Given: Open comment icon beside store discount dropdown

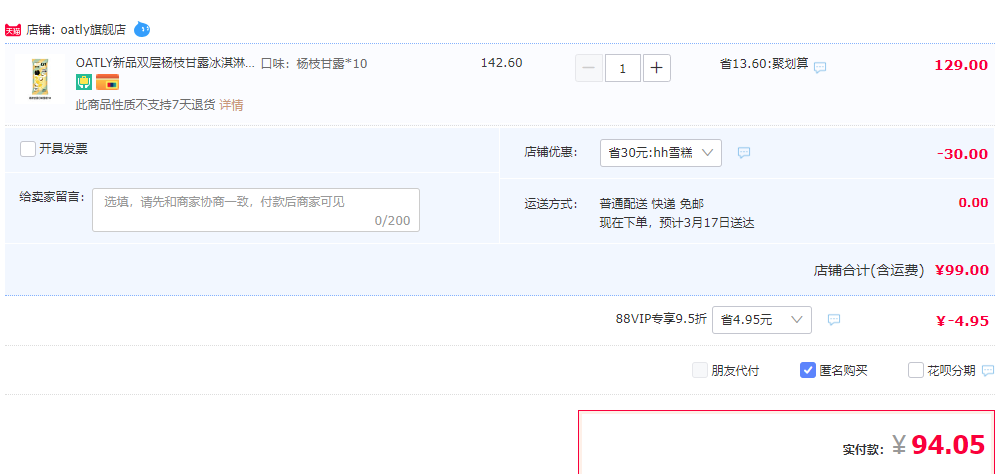Looking at the screenshot, I should coord(744,152).
